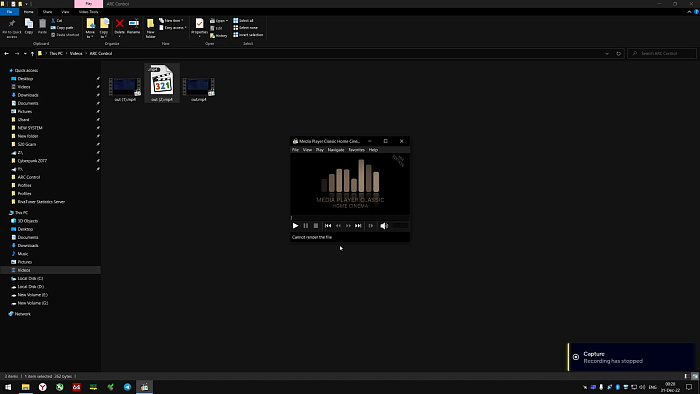The width and height of the screenshot is (700, 394).
Task: Click the red Delete icon in the ribbon
Action: 120,26
